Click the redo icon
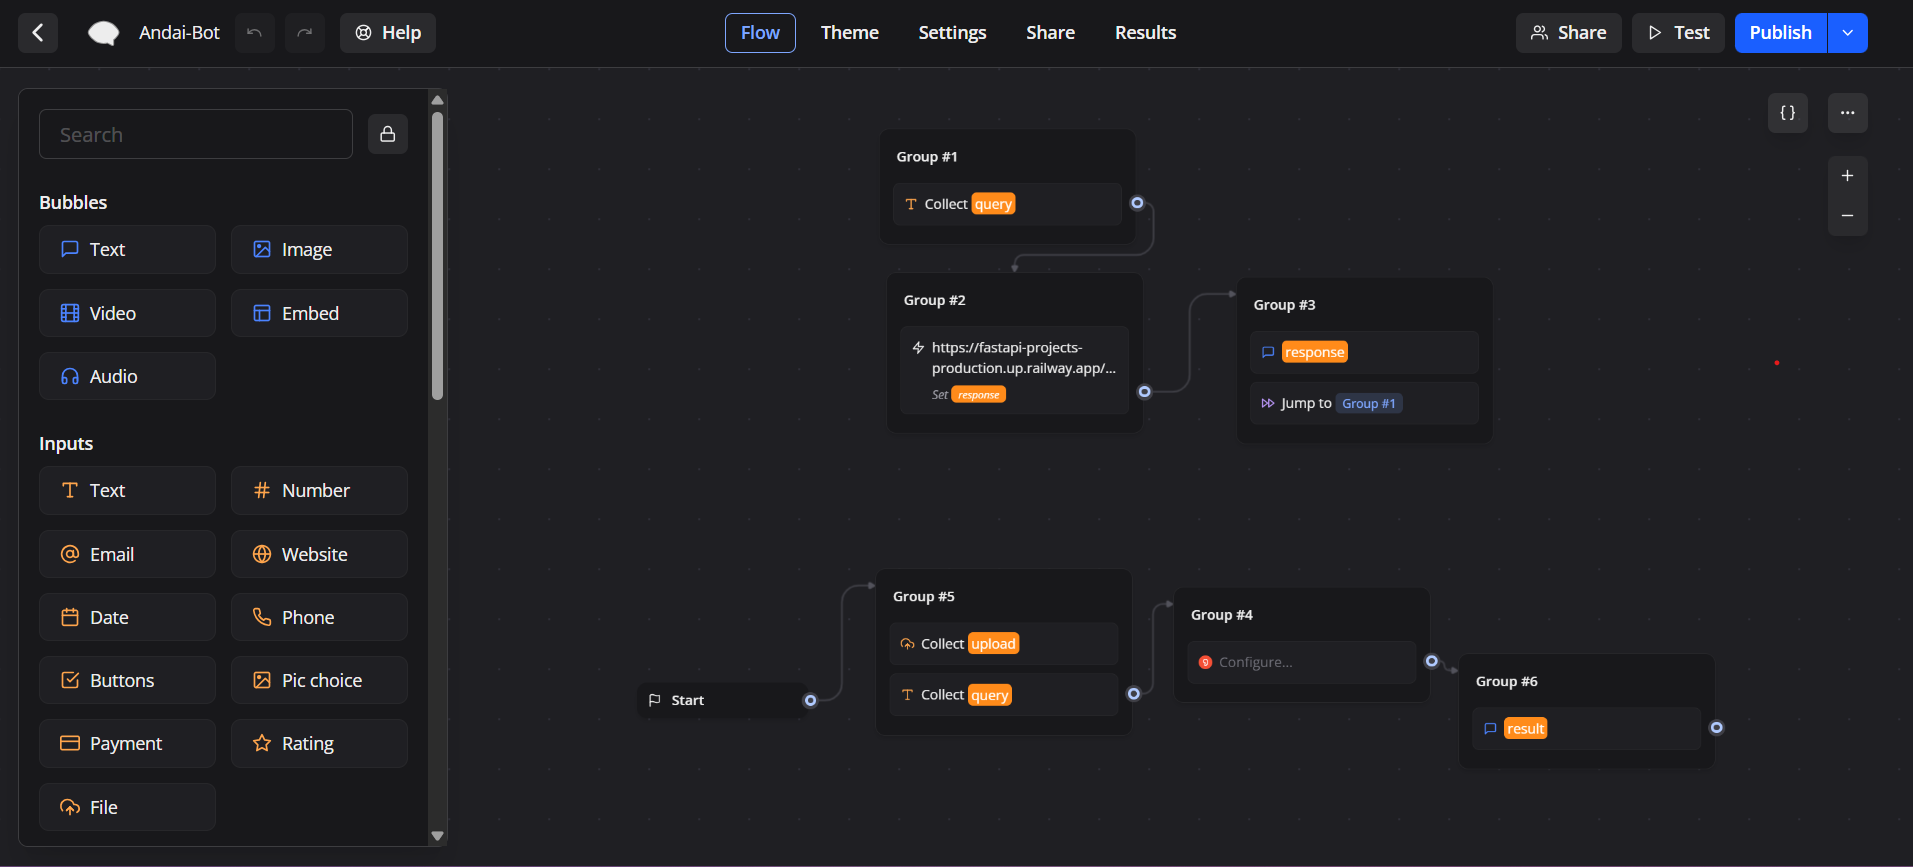This screenshot has height=867, width=1913. [305, 33]
